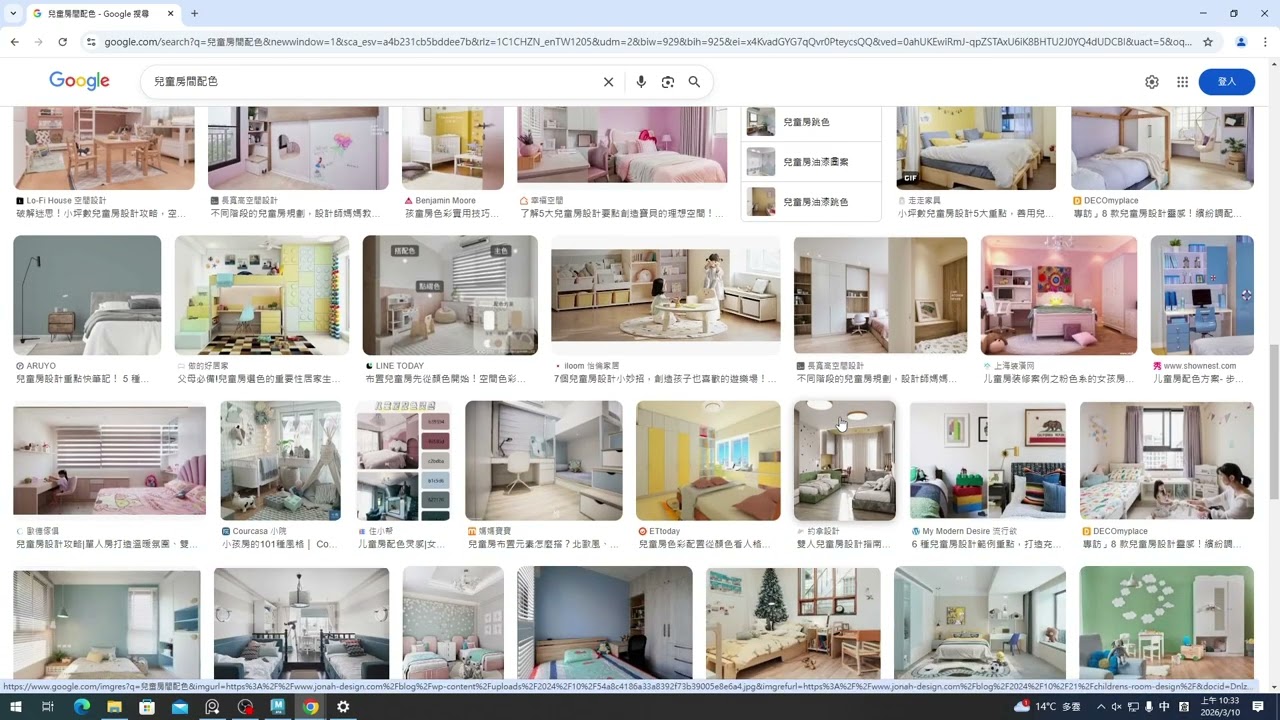Open Chrome profile avatar

coord(1241,42)
